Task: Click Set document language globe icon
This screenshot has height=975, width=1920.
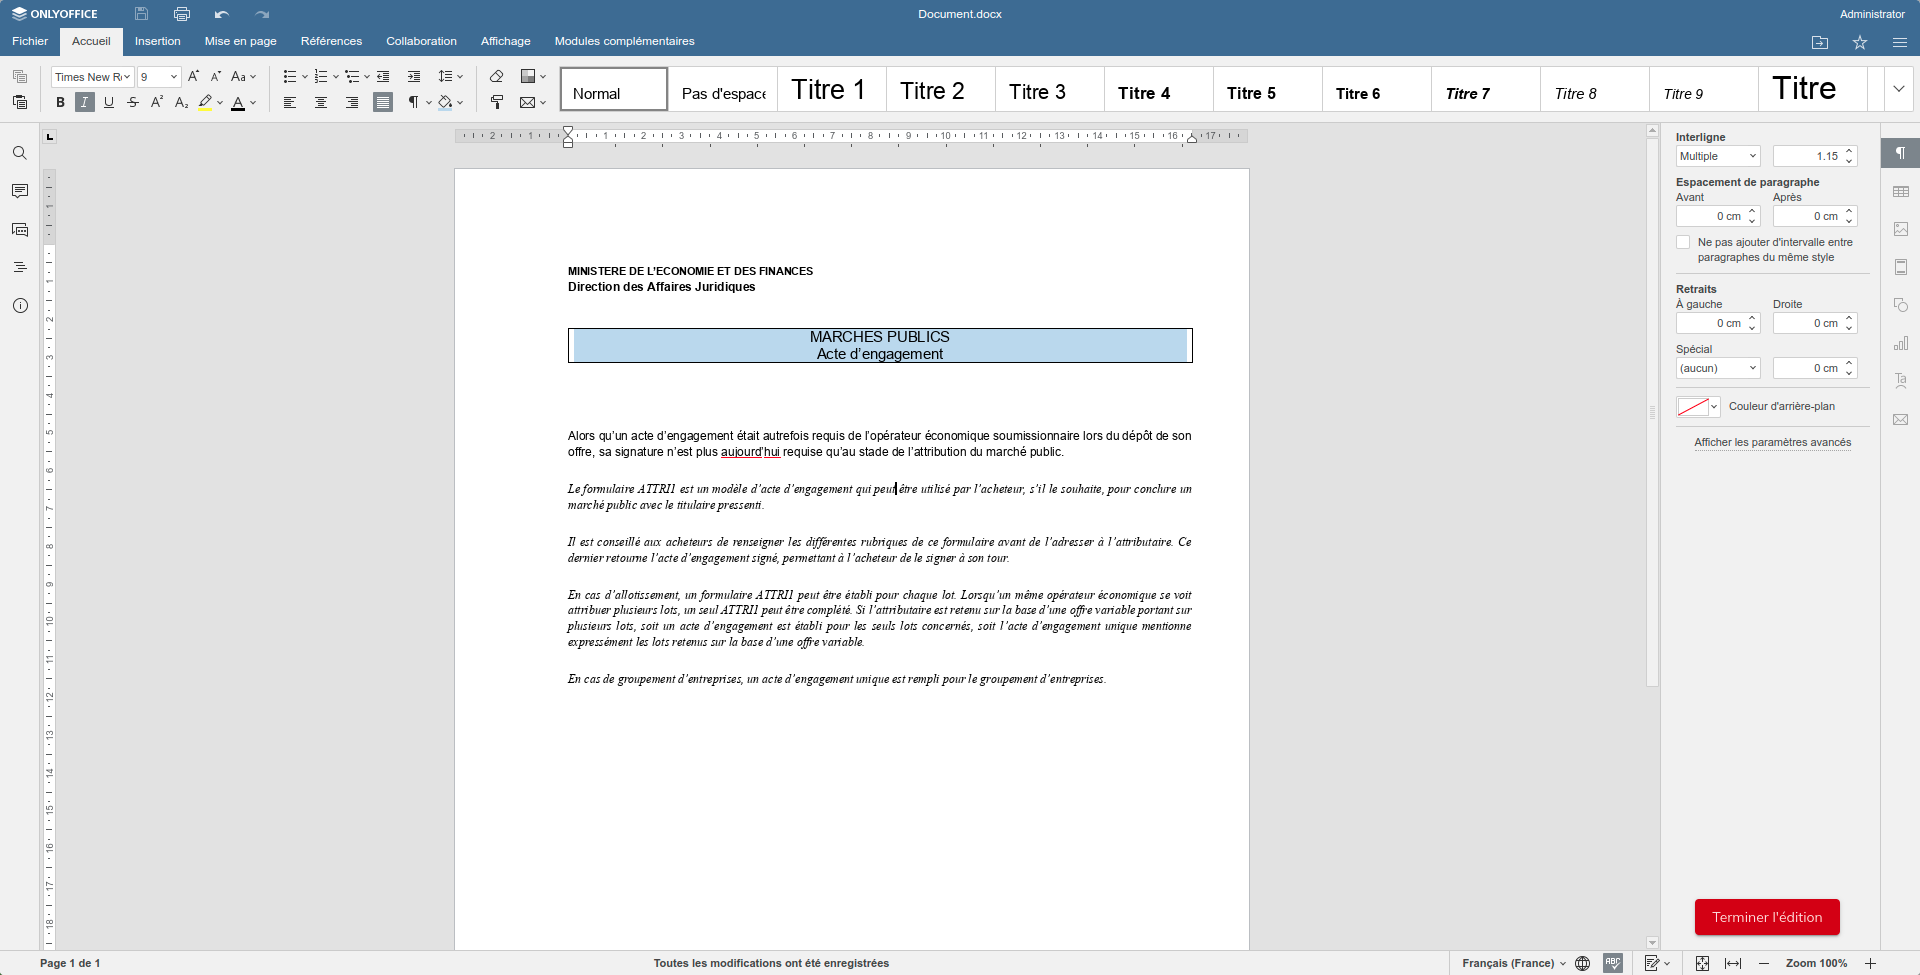Action: click(x=1582, y=963)
